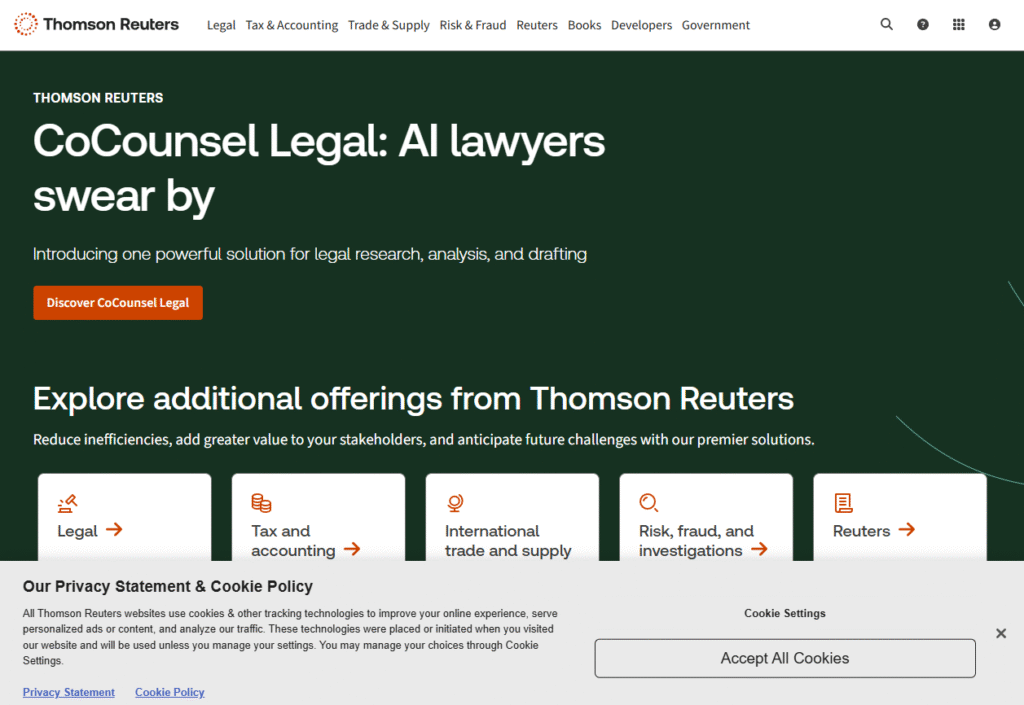Close the cookie policy banner
Image resolution: width=1024 pixels, height=705 pixels.
pyautogui.click(x=1000, y=633)
